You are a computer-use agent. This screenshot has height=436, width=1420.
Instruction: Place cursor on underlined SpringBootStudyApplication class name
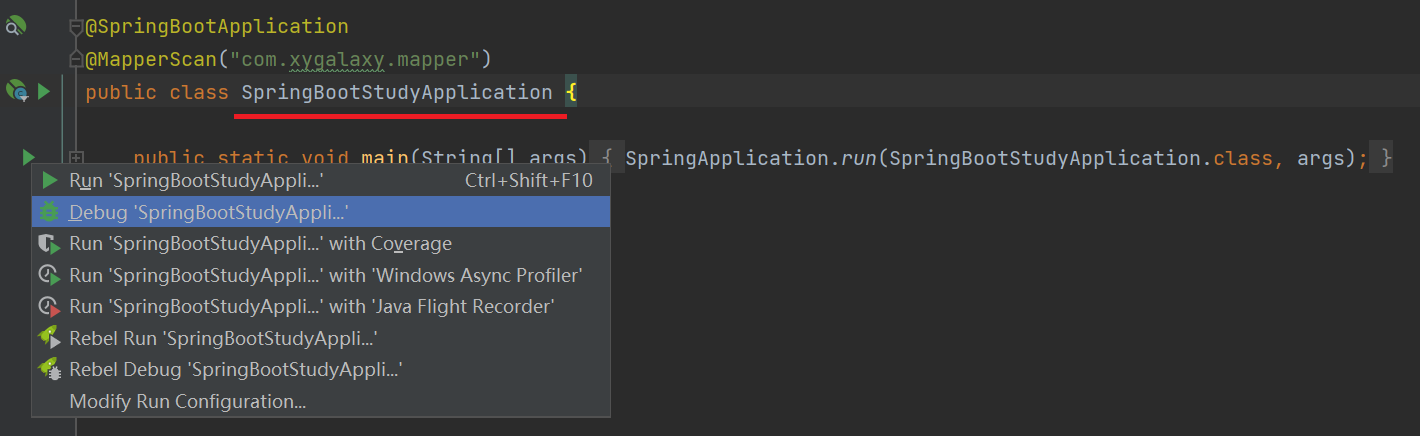tap(396, 93)
